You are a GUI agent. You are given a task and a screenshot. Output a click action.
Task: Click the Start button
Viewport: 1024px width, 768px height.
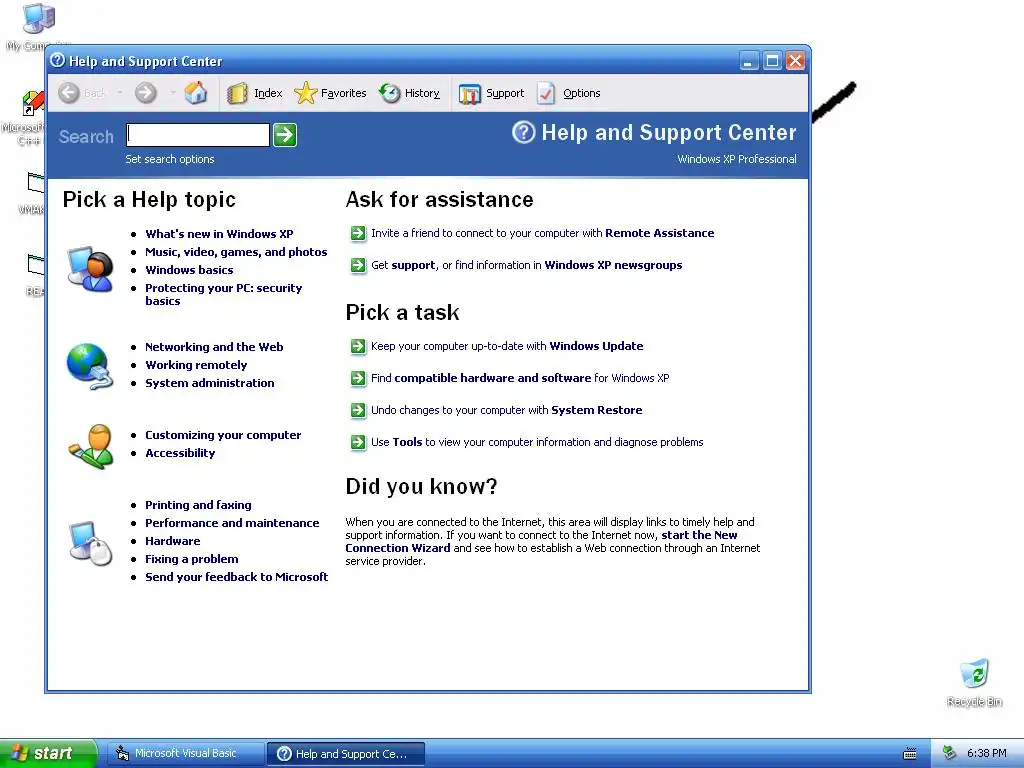pos(48,753)
